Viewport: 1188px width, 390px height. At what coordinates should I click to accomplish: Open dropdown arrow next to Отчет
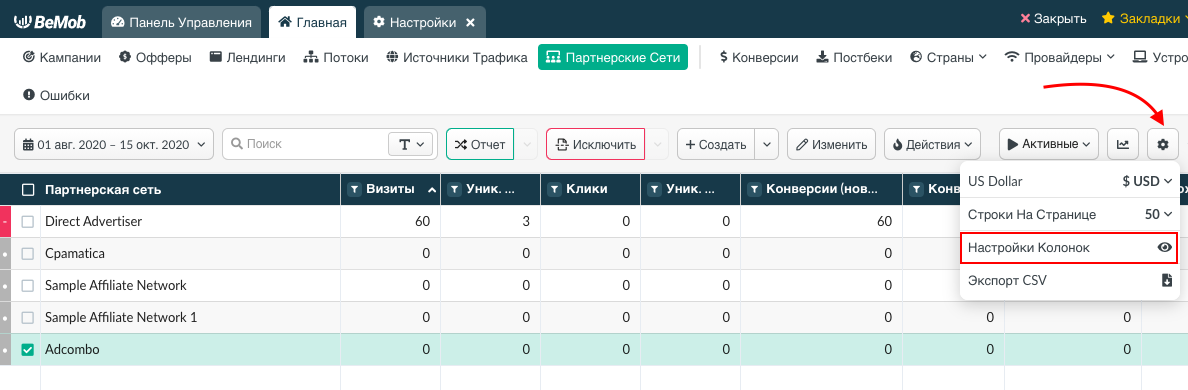(528, 144)
